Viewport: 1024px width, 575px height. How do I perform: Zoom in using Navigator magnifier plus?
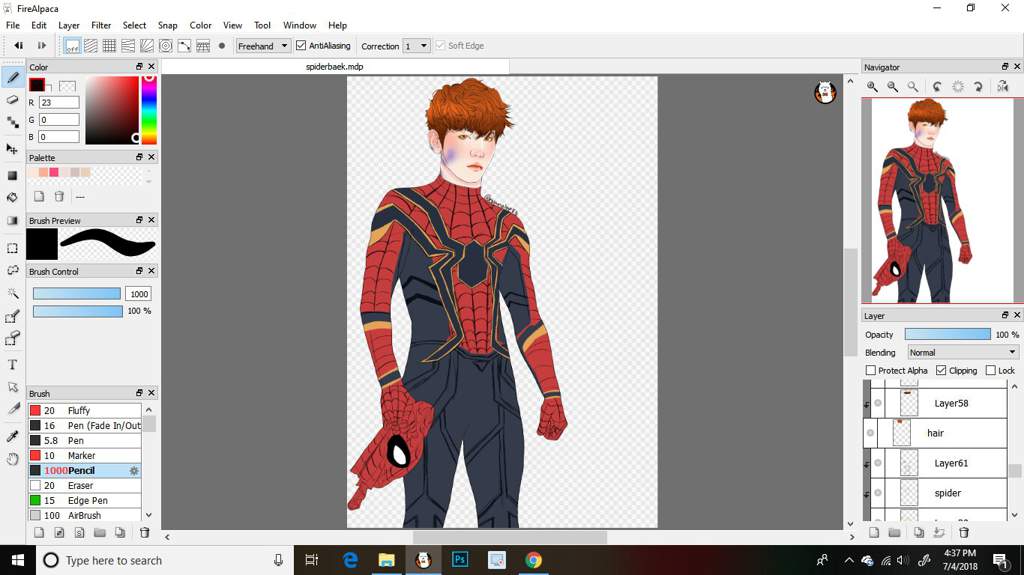[872, 86]
